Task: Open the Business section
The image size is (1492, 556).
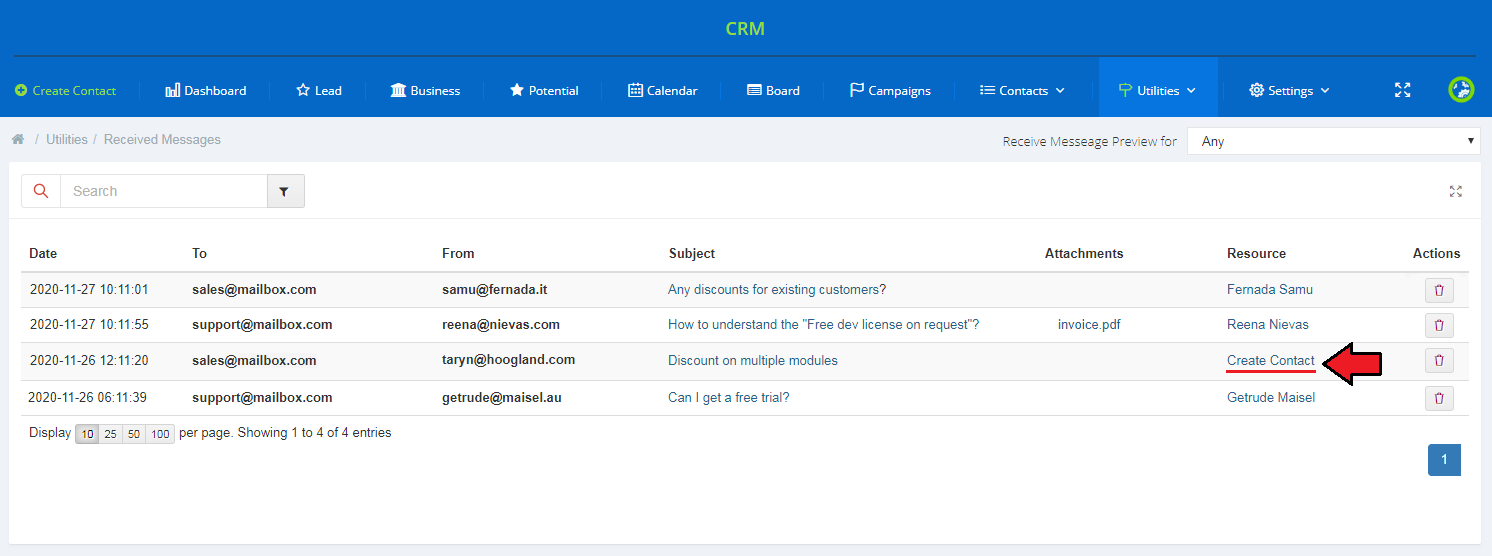Action: coord(425,90)
